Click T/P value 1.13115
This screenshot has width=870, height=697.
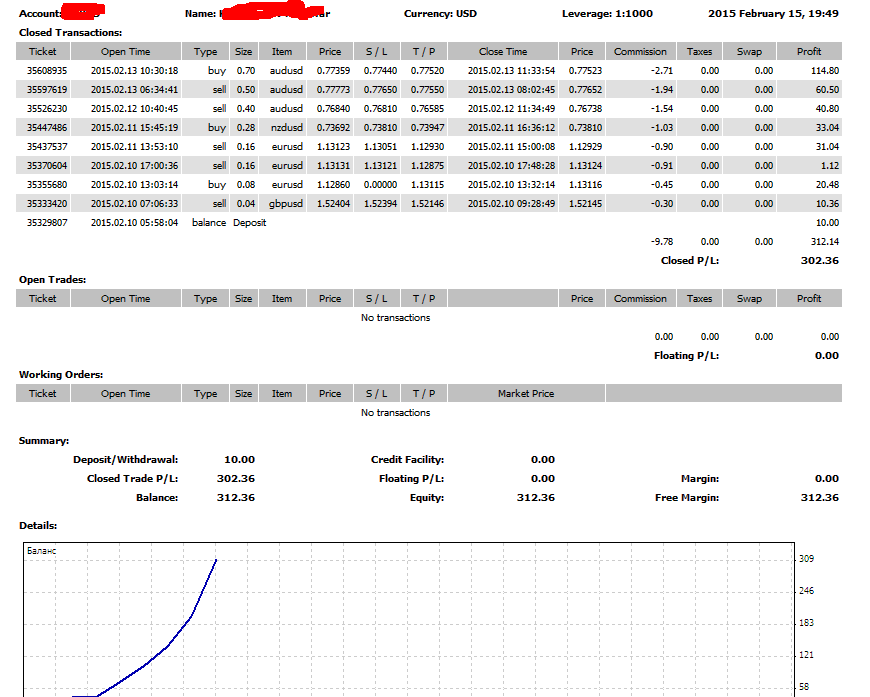(x=427, y=184)
